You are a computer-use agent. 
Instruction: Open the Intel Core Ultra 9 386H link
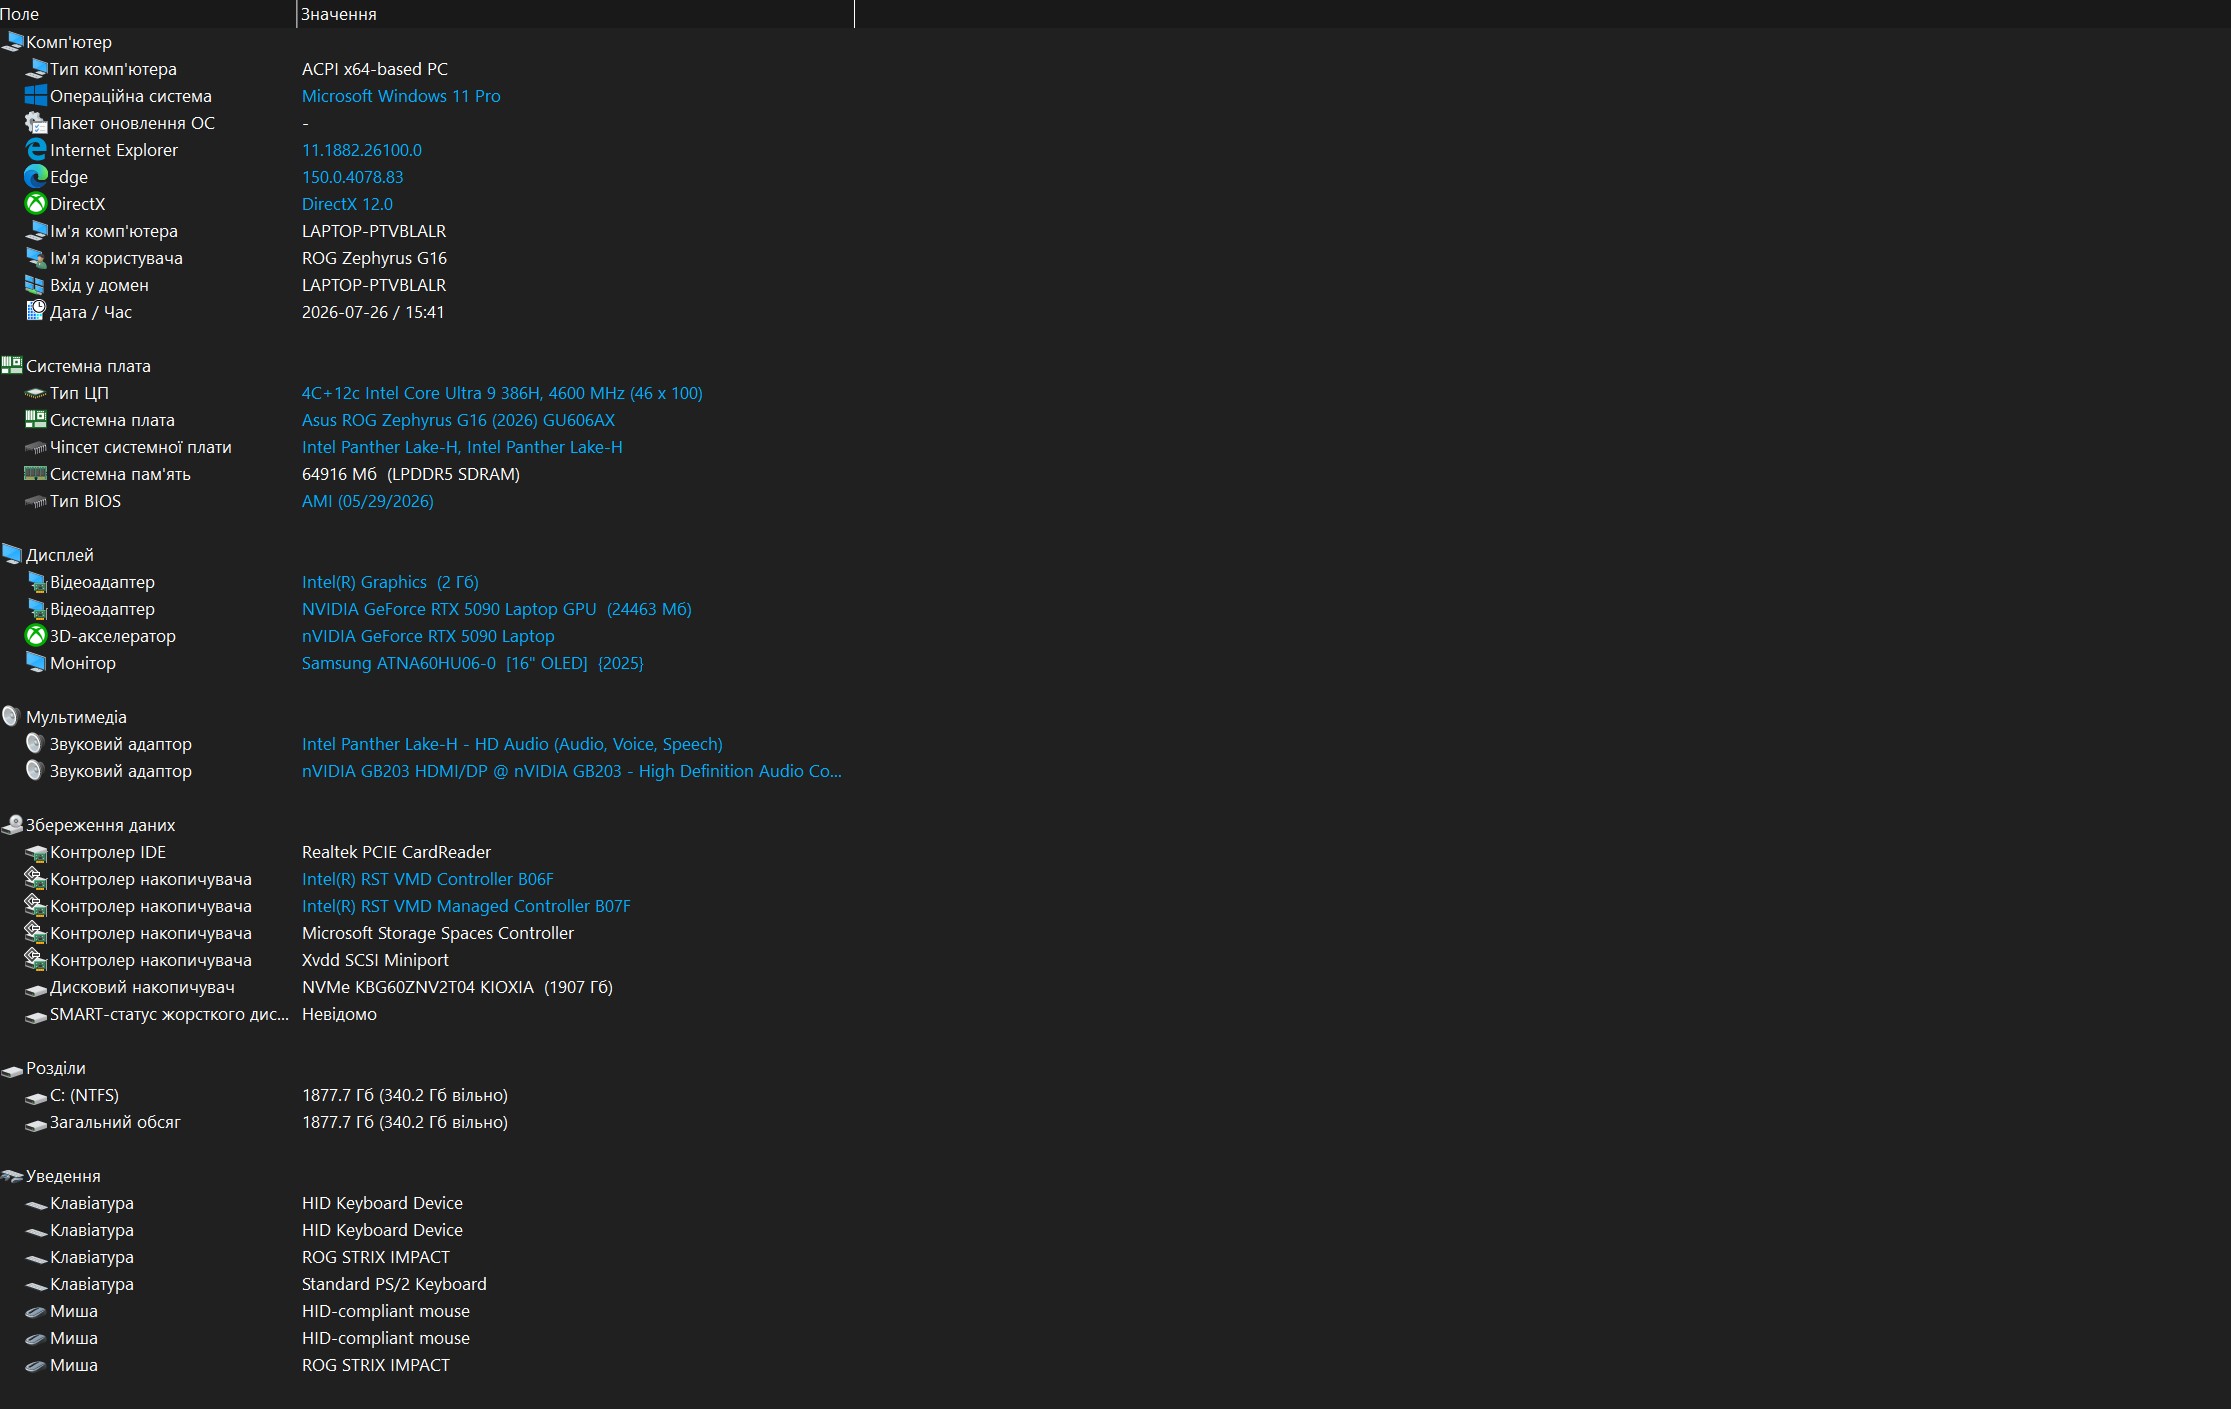click(x=502, y=393)
